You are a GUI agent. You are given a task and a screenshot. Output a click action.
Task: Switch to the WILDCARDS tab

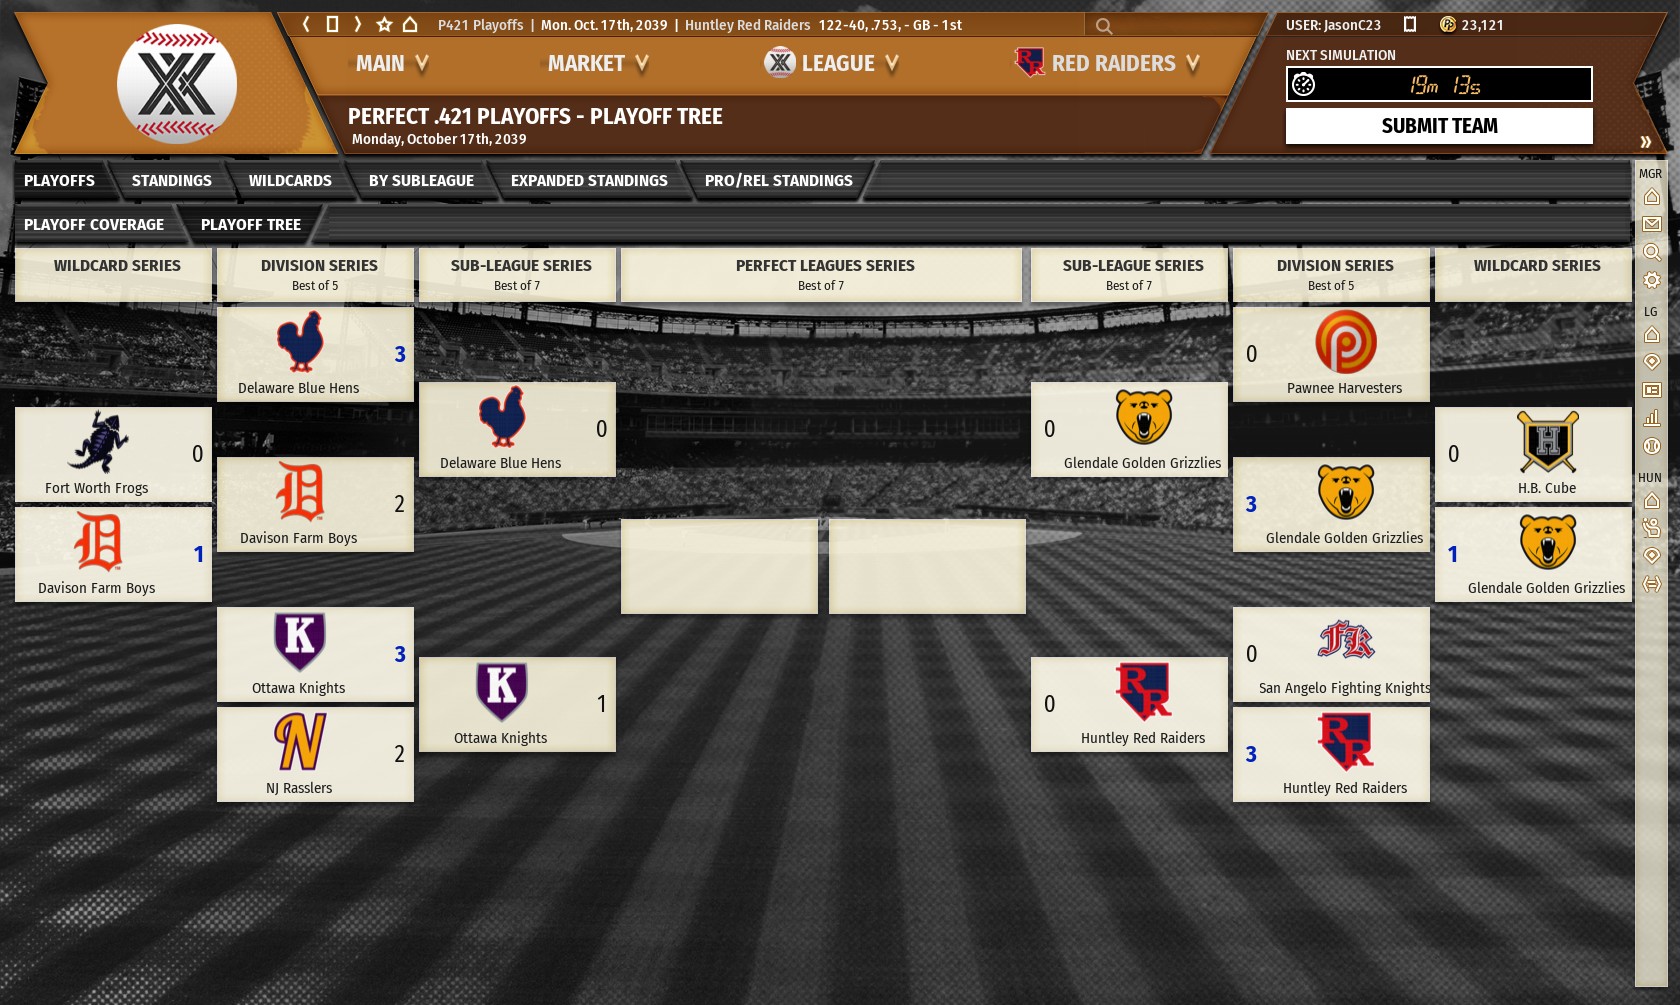(290, 181)
